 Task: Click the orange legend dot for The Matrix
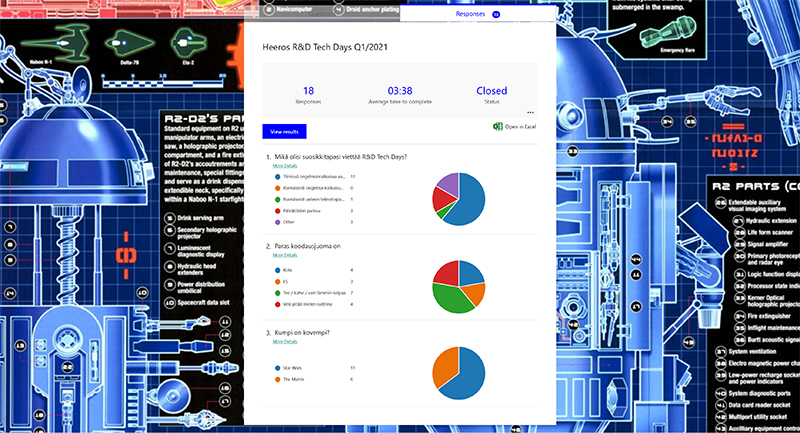pyautogui.click(x=278, y=379)
